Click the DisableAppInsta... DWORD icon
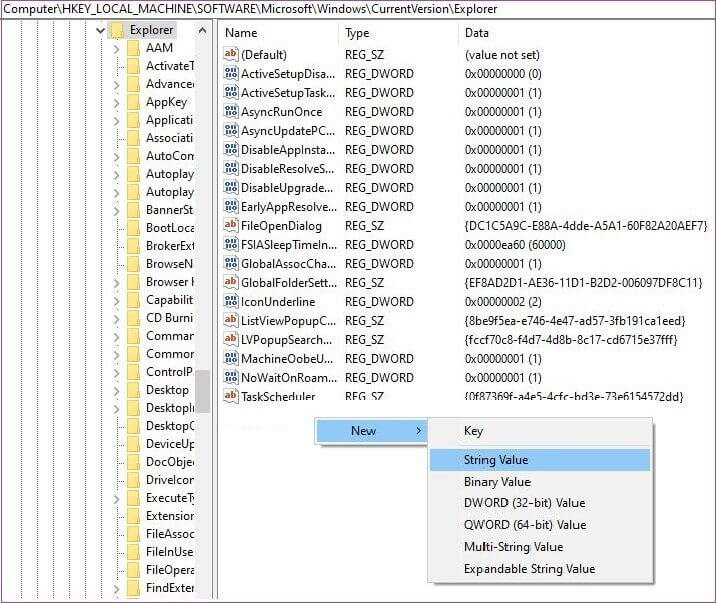 [231, 150]
